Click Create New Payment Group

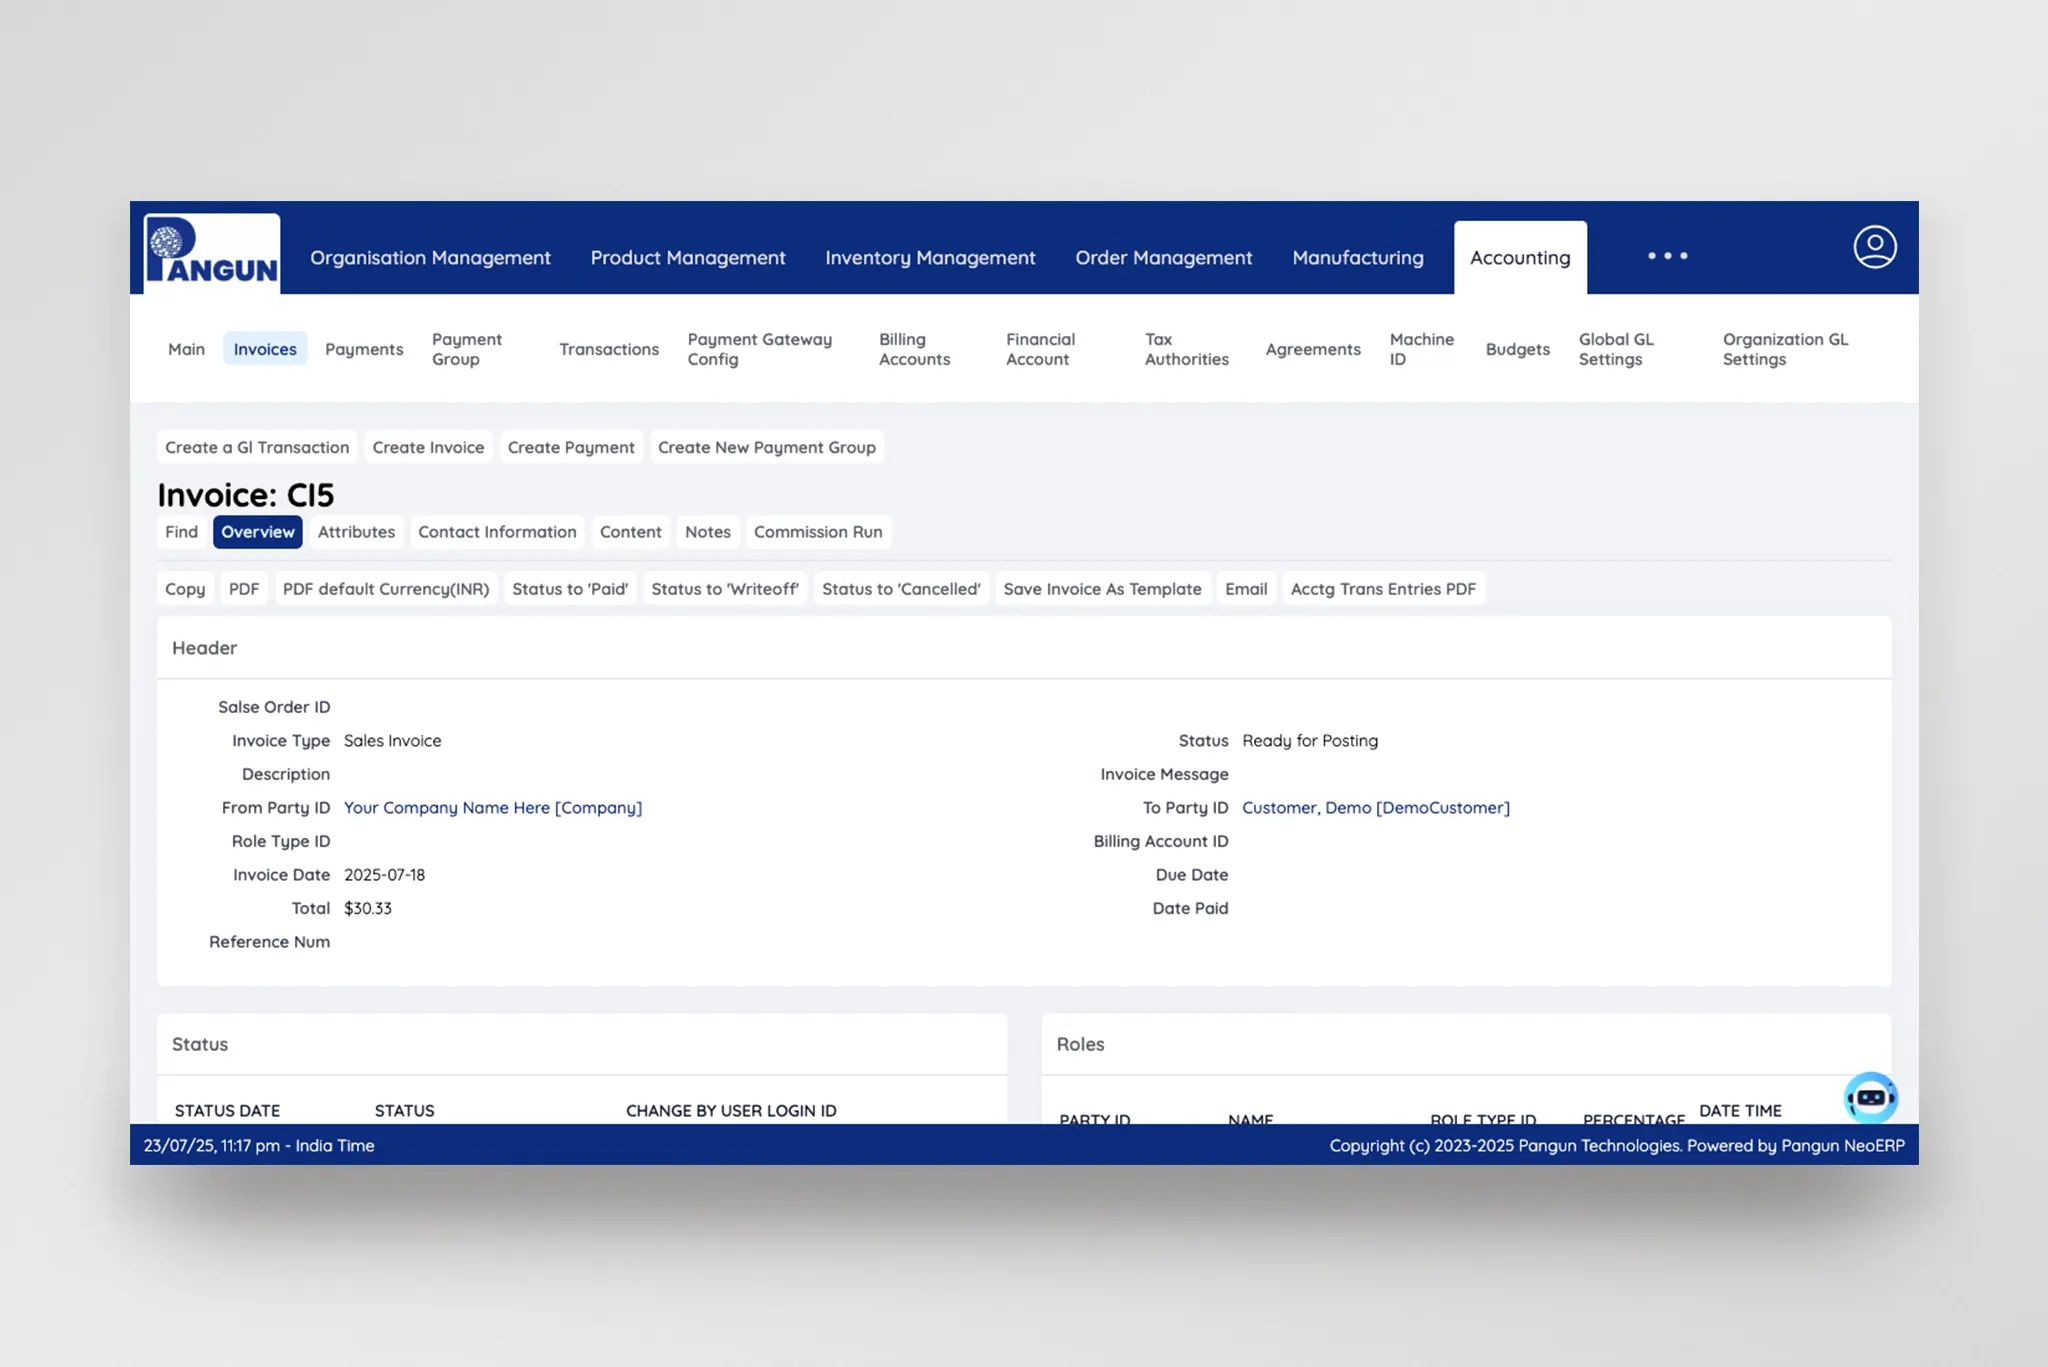[x=766, y=447]
